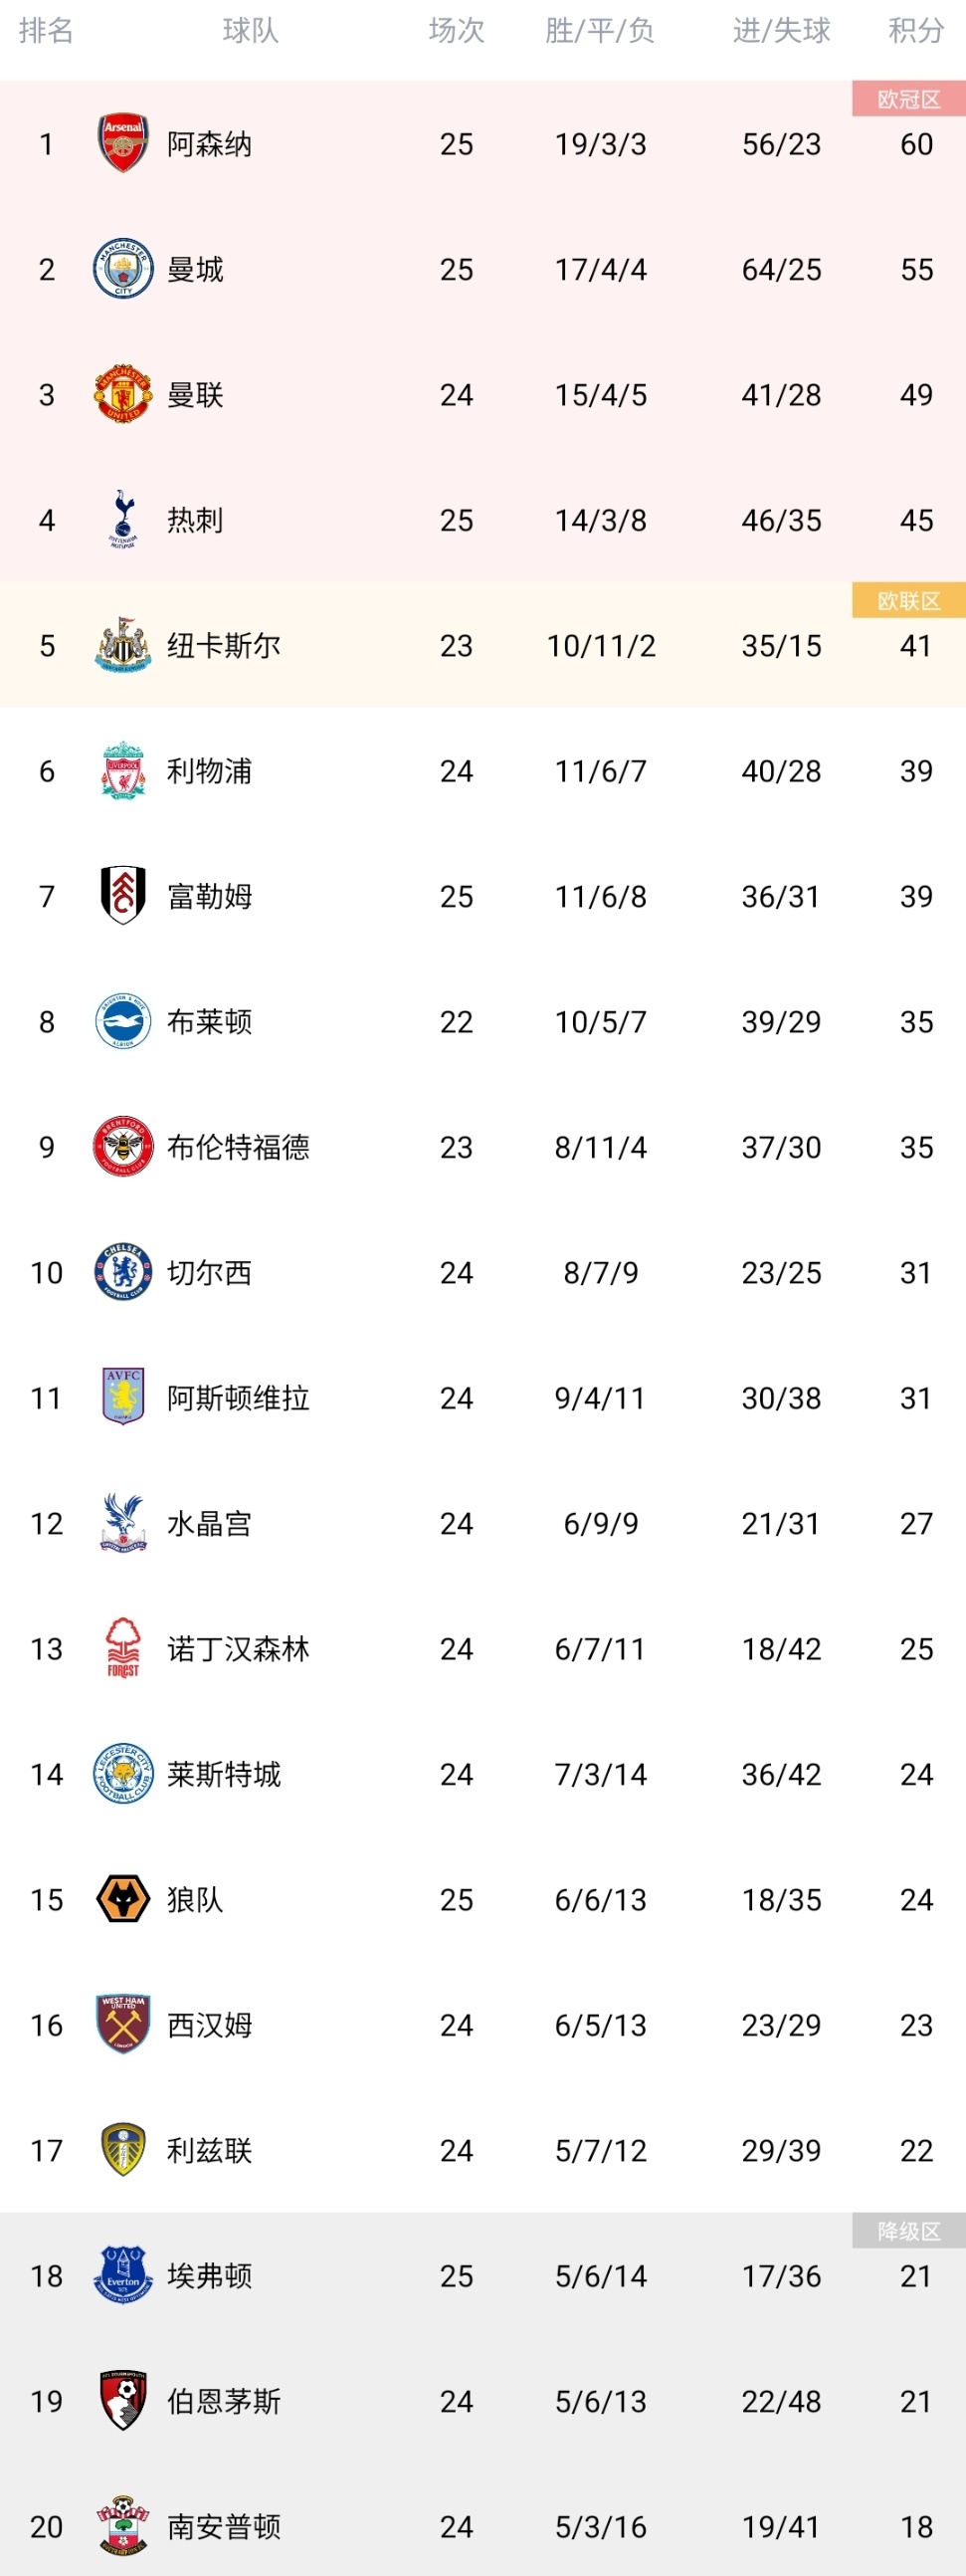Click the 降级区 zone label

point(908,2231)
